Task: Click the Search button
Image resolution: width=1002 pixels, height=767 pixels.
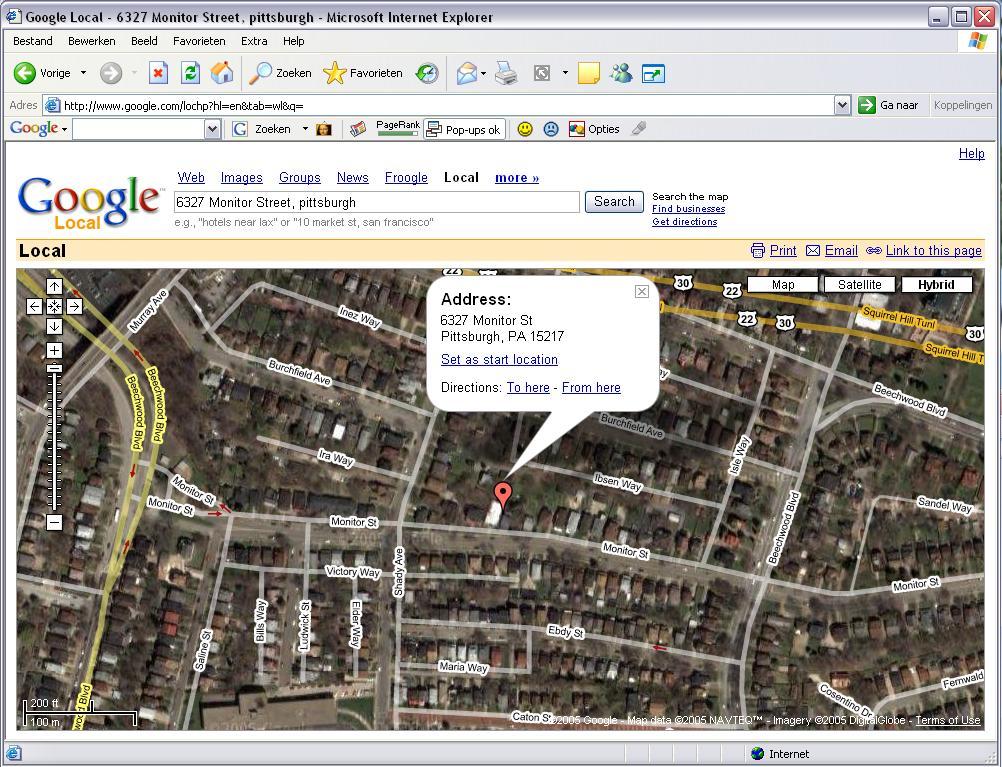Action: [614, 202]
